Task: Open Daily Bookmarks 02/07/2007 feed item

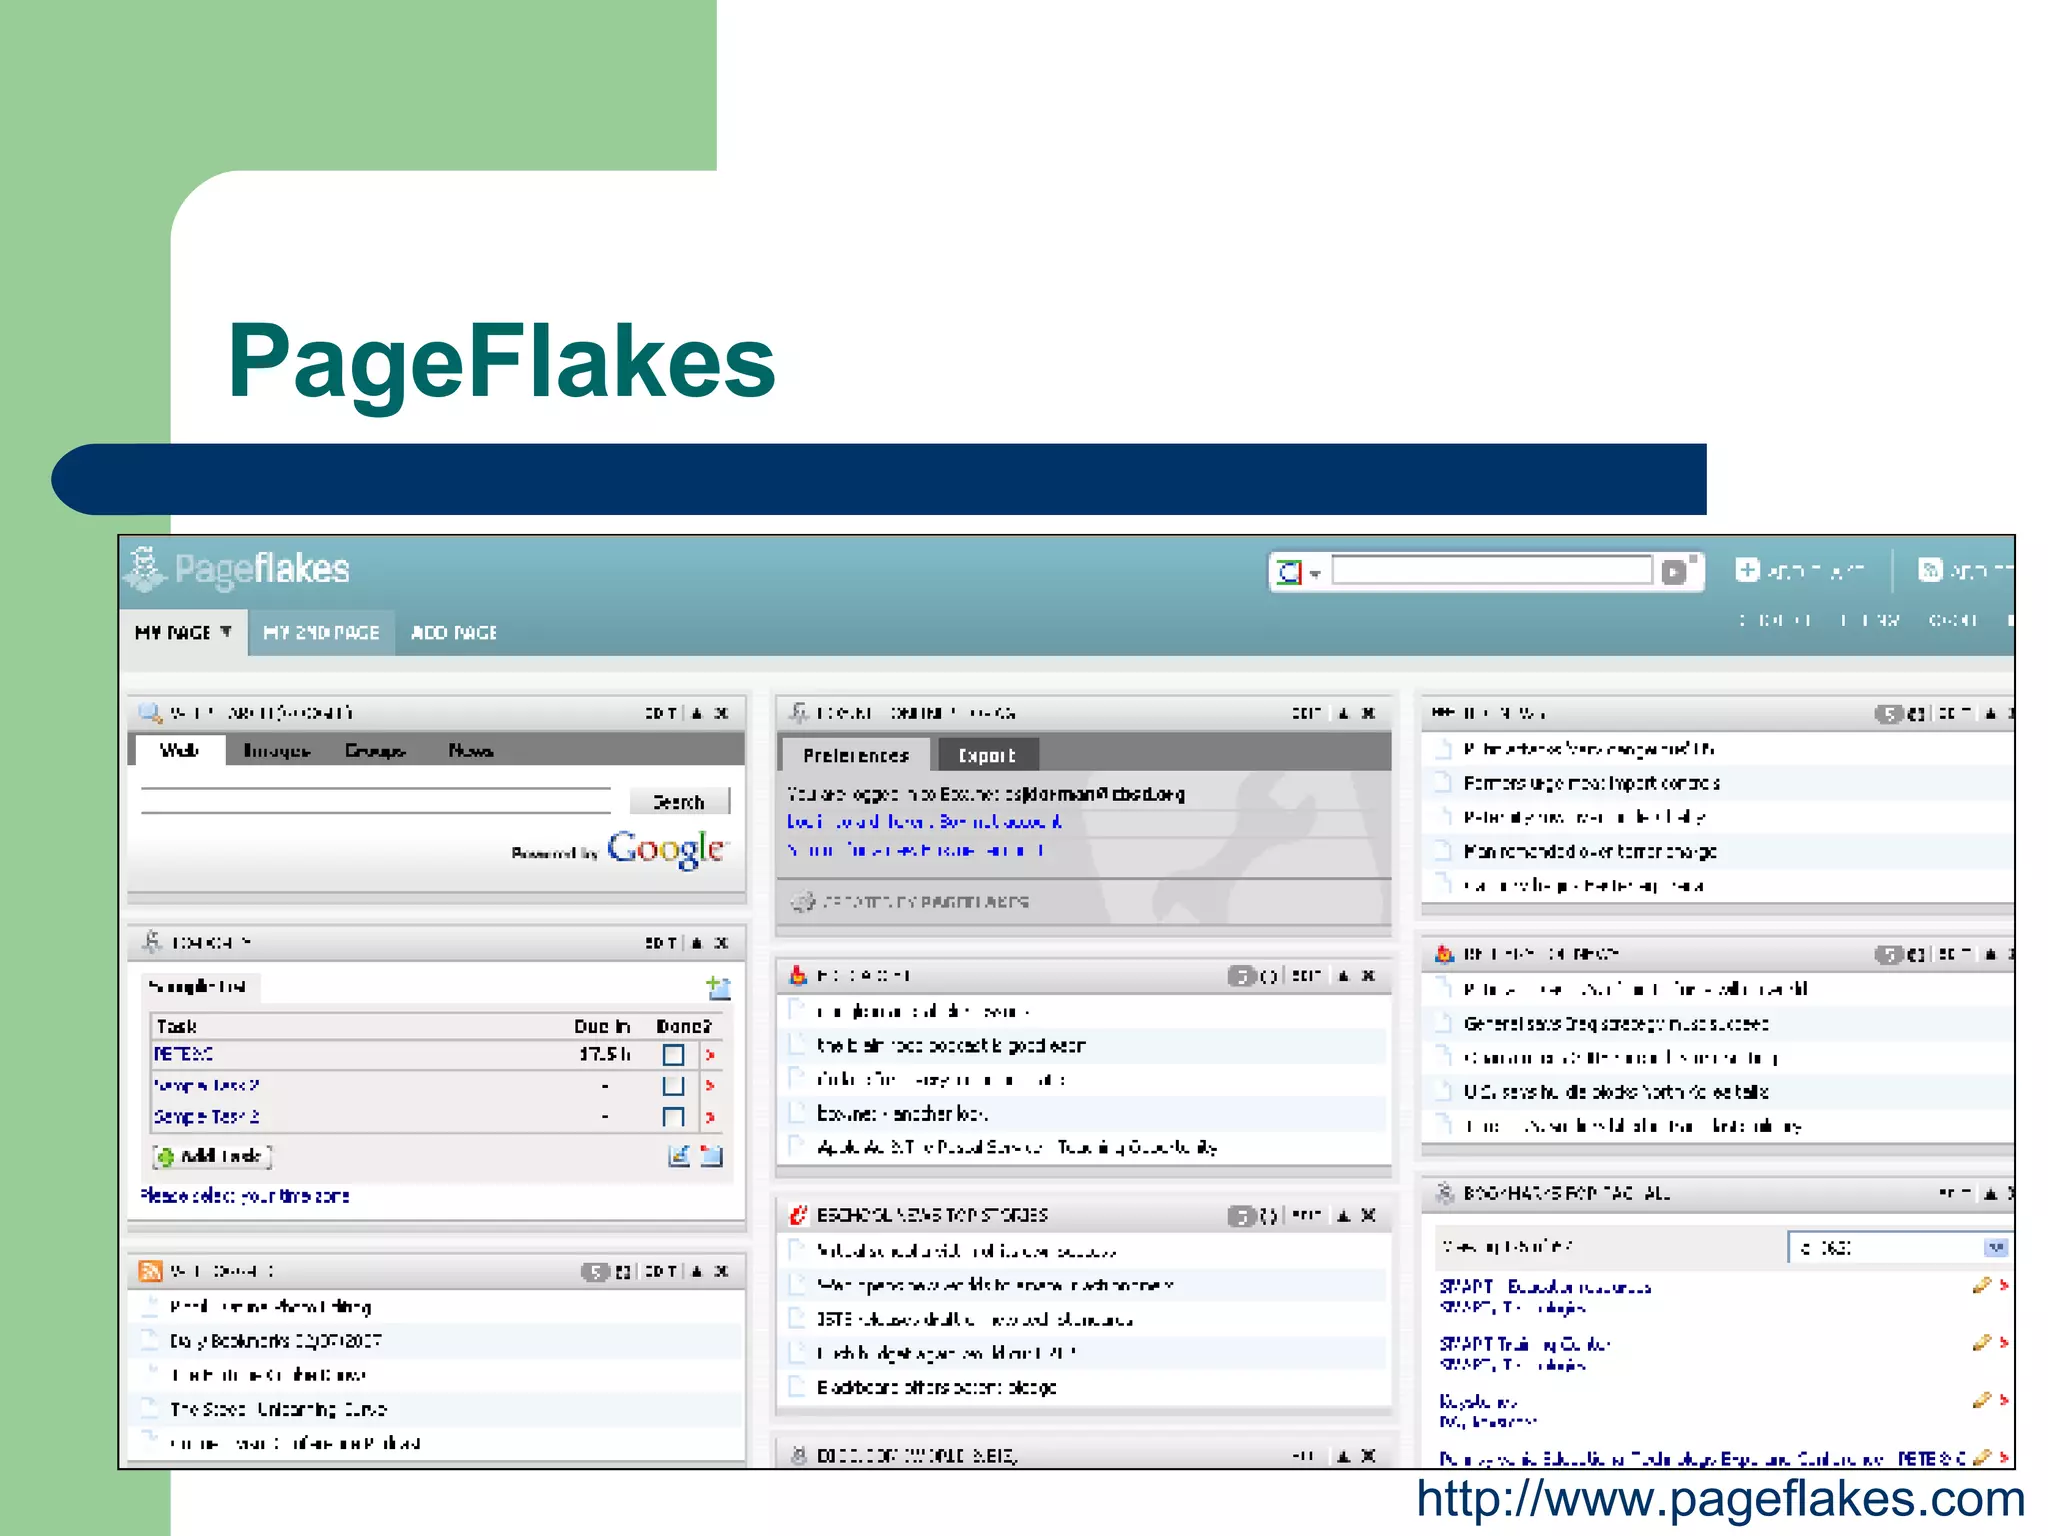Action: [276, 1340]
